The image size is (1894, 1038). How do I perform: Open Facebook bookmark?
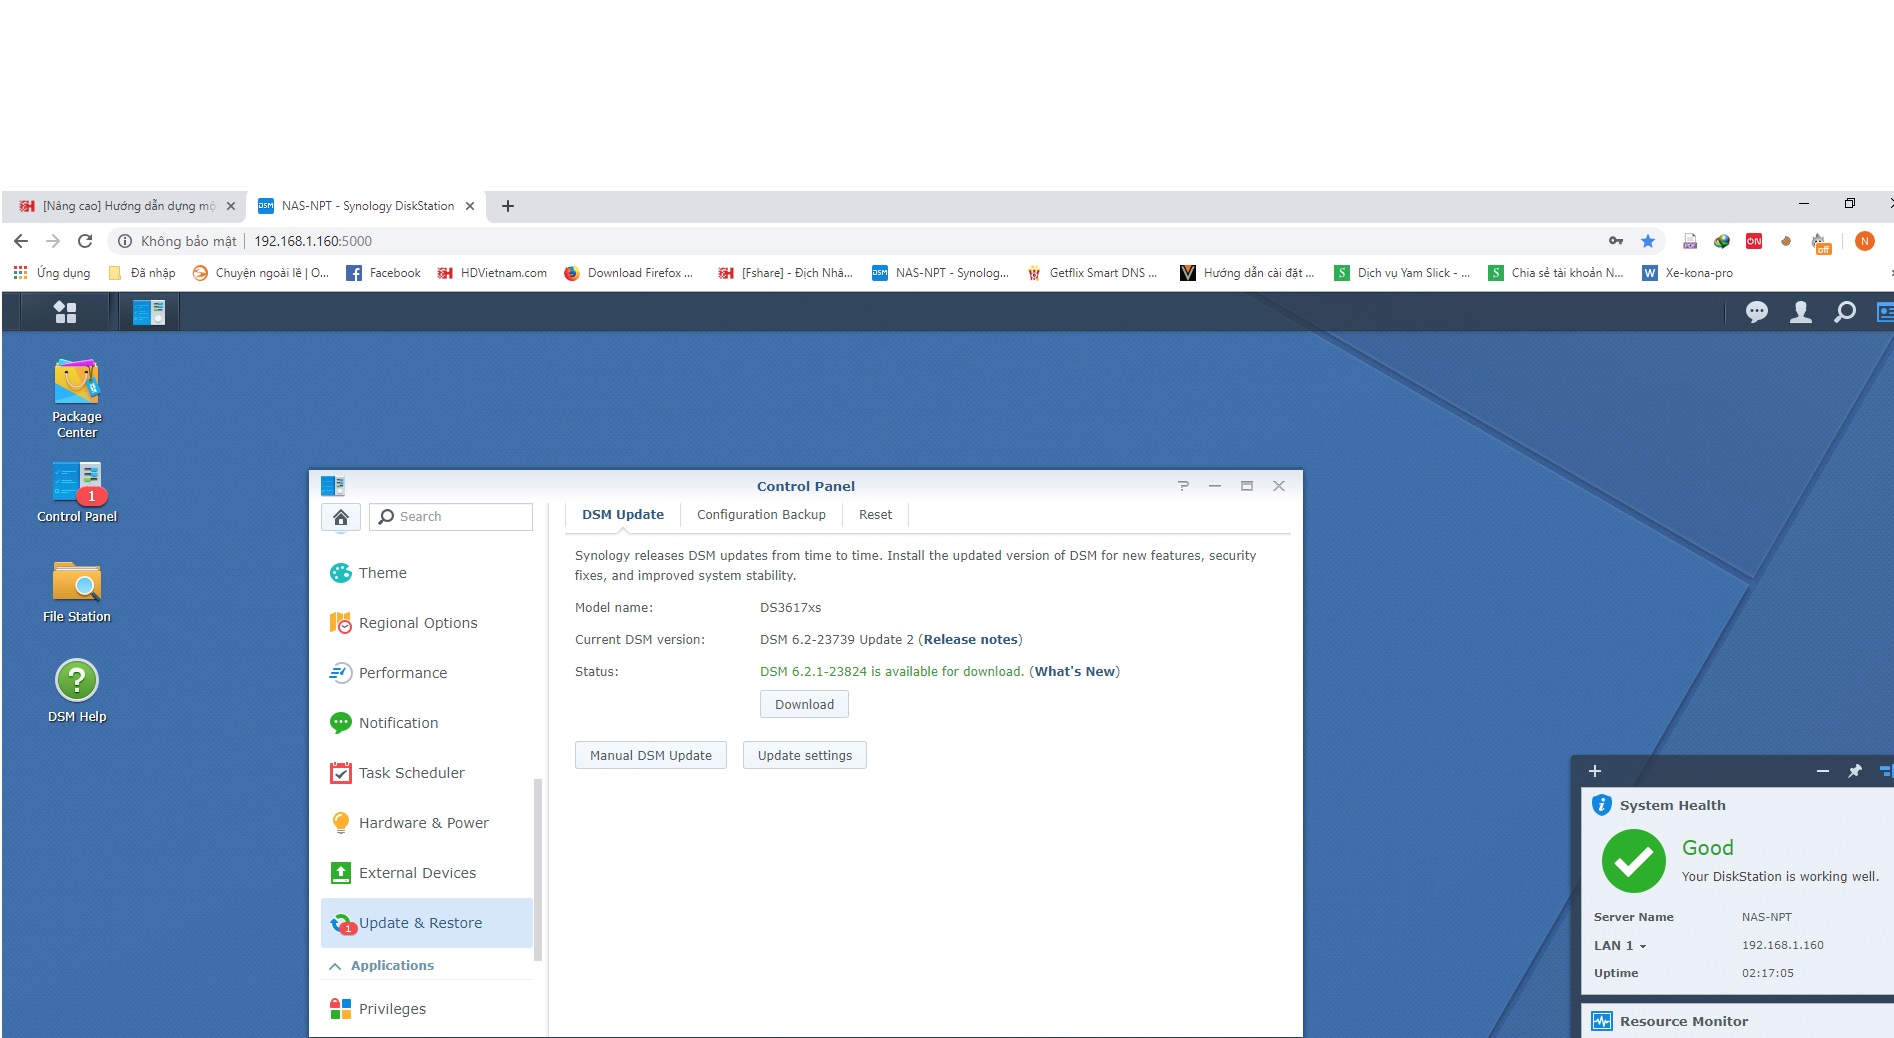click(383, 273)
